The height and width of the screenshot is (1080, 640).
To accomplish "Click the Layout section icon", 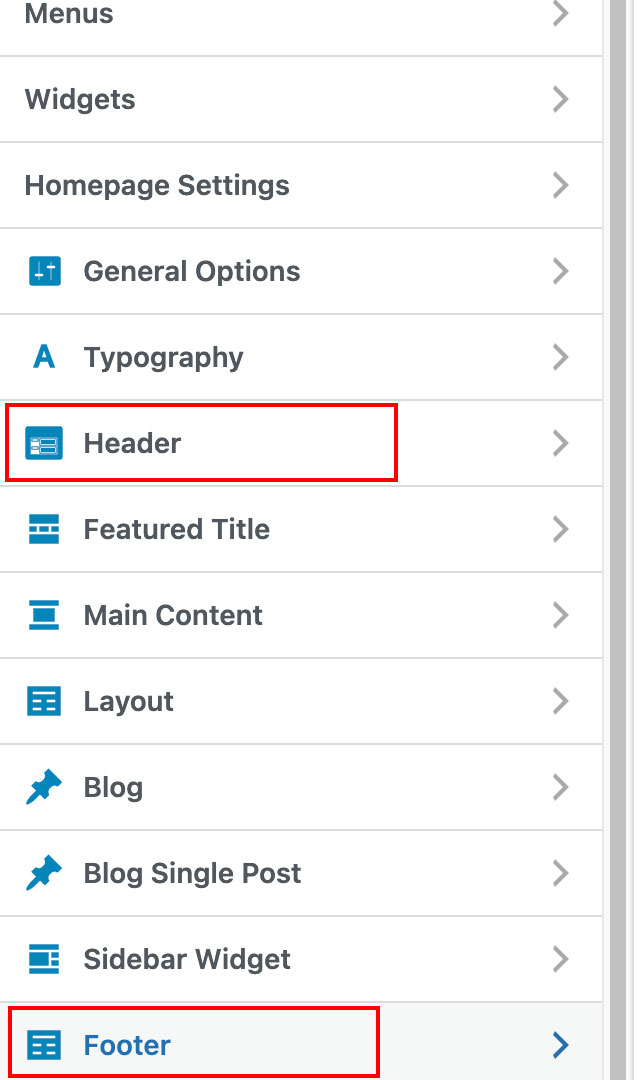I will (x=44, y=701).
